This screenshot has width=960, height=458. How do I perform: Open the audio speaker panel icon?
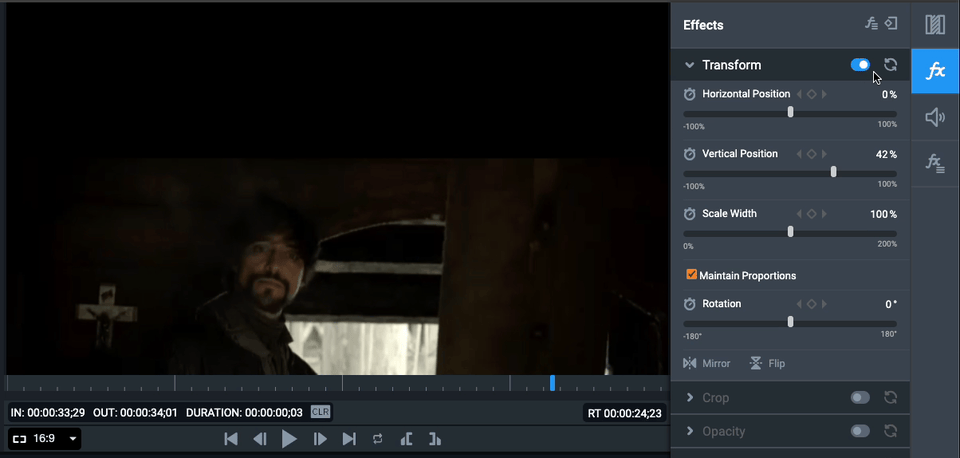click(x=935, y=118)
